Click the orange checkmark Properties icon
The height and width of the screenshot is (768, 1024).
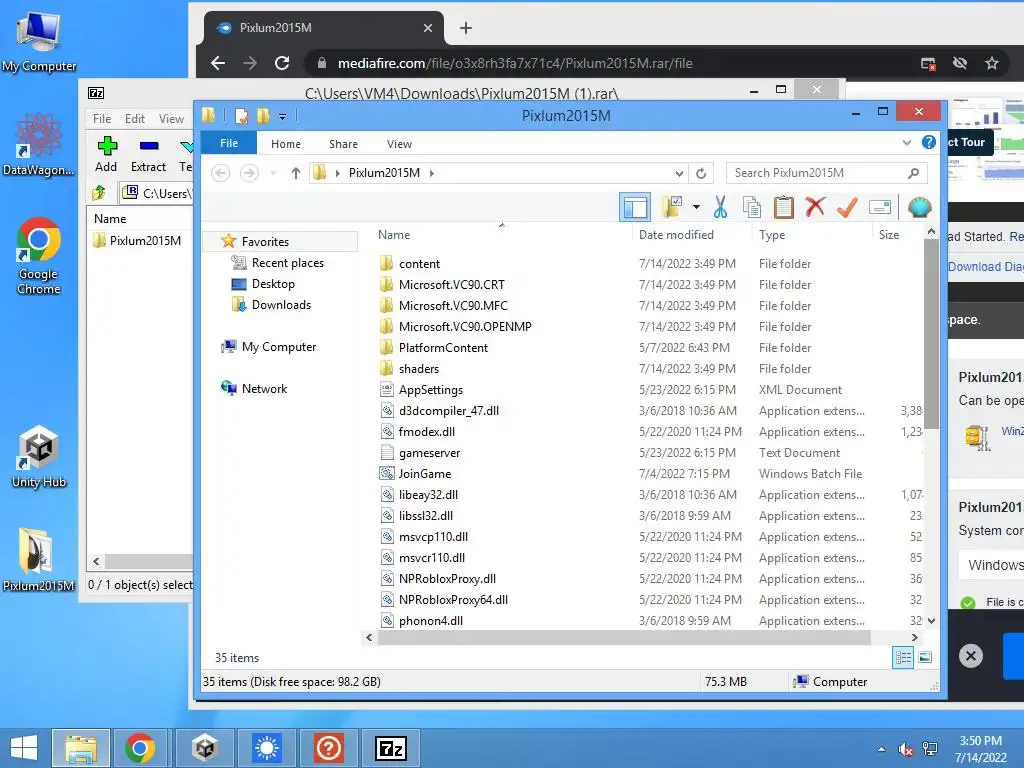pyautogui.click(x=847, y=208)
